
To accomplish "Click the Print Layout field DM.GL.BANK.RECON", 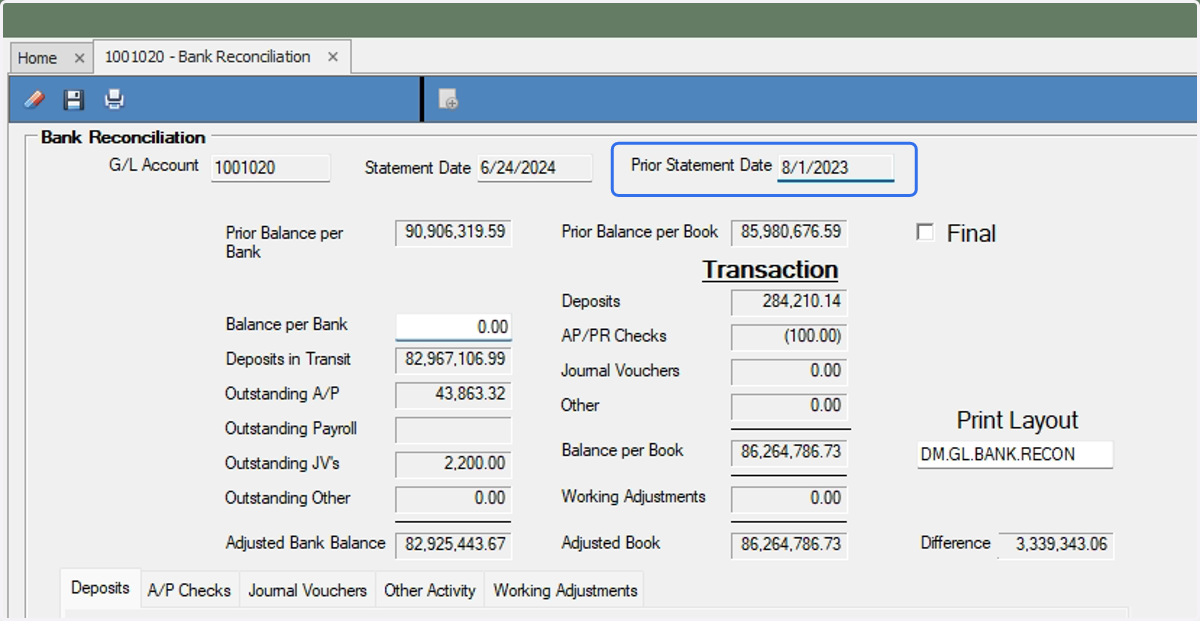I will (1015, 454).
